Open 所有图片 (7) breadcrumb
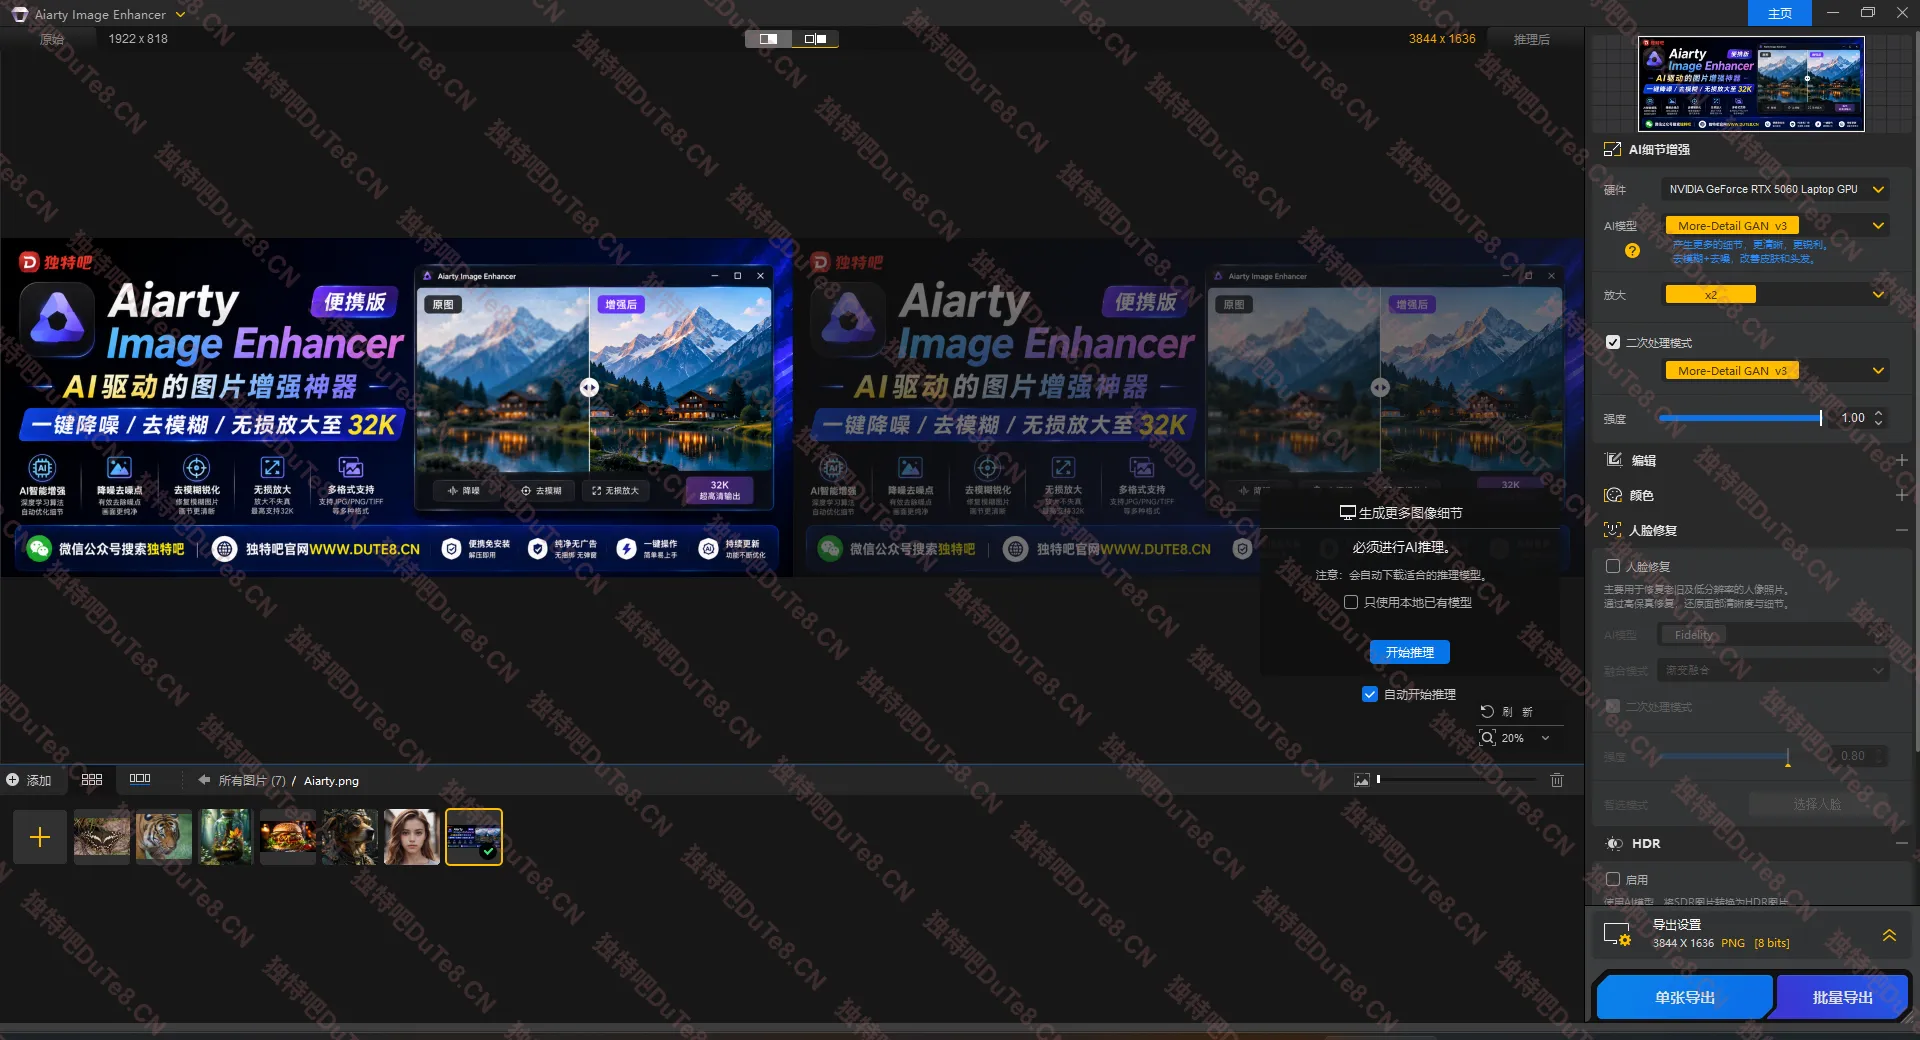Image resolution: width=1920 pixels, height=1040 pixels. pyautogui.click(x=252, y=780)
